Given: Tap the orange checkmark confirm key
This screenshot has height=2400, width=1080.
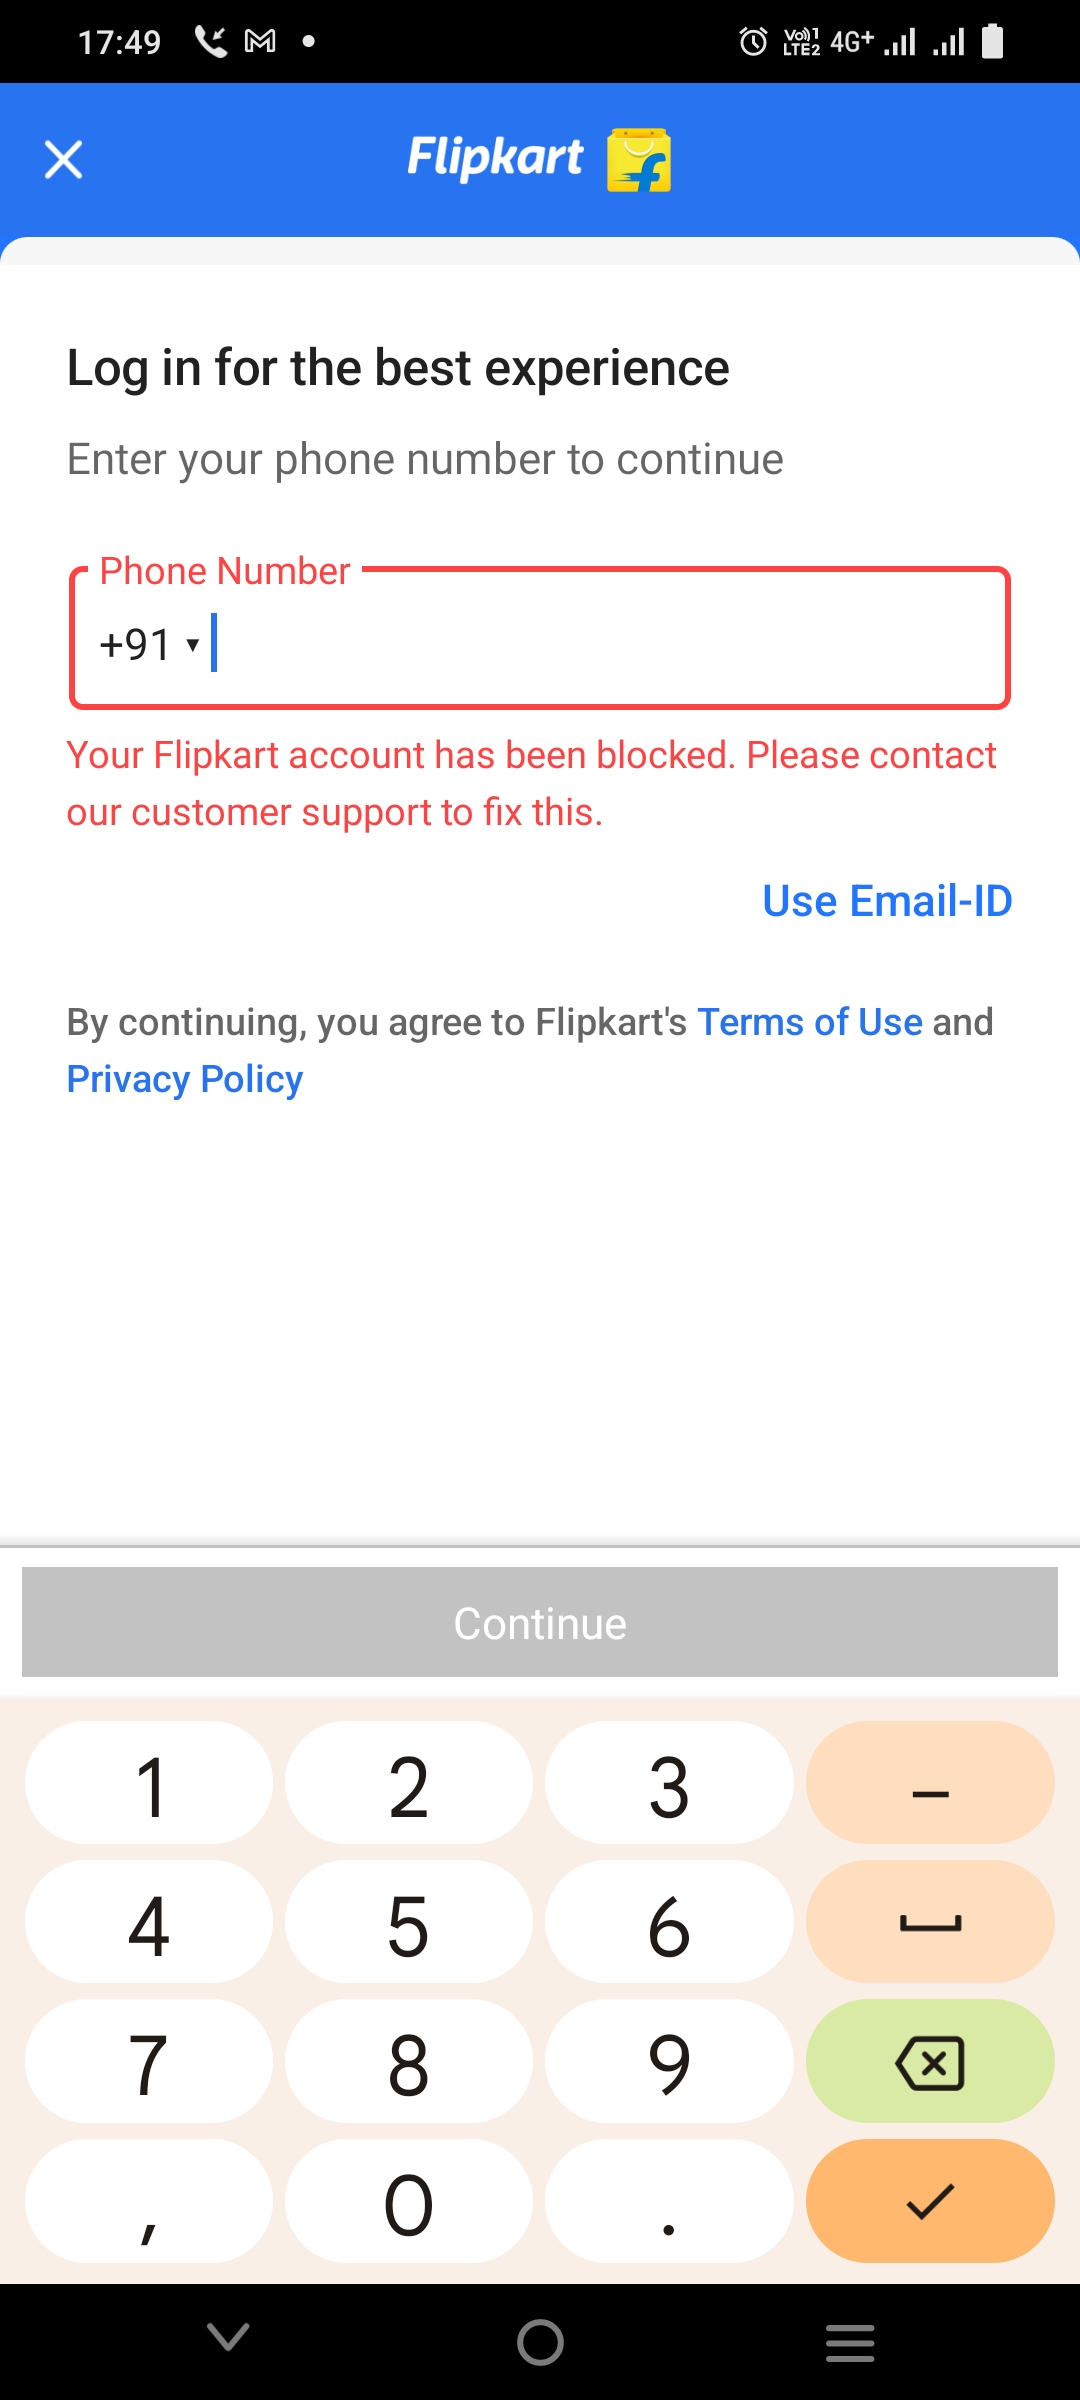Looking at the screenshot, I should coord(929,2201).
